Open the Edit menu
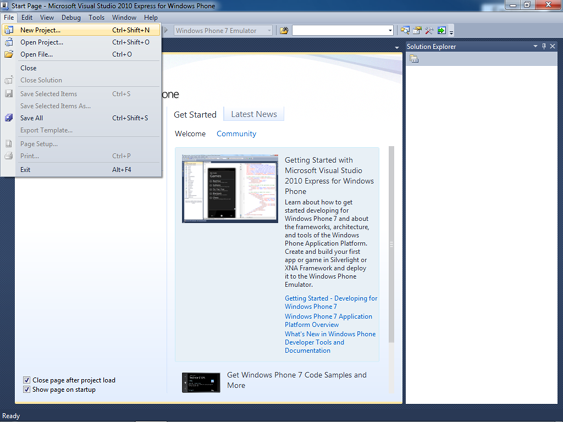The width and height of the screenshot is (563, 422). (x=27, y=18)
